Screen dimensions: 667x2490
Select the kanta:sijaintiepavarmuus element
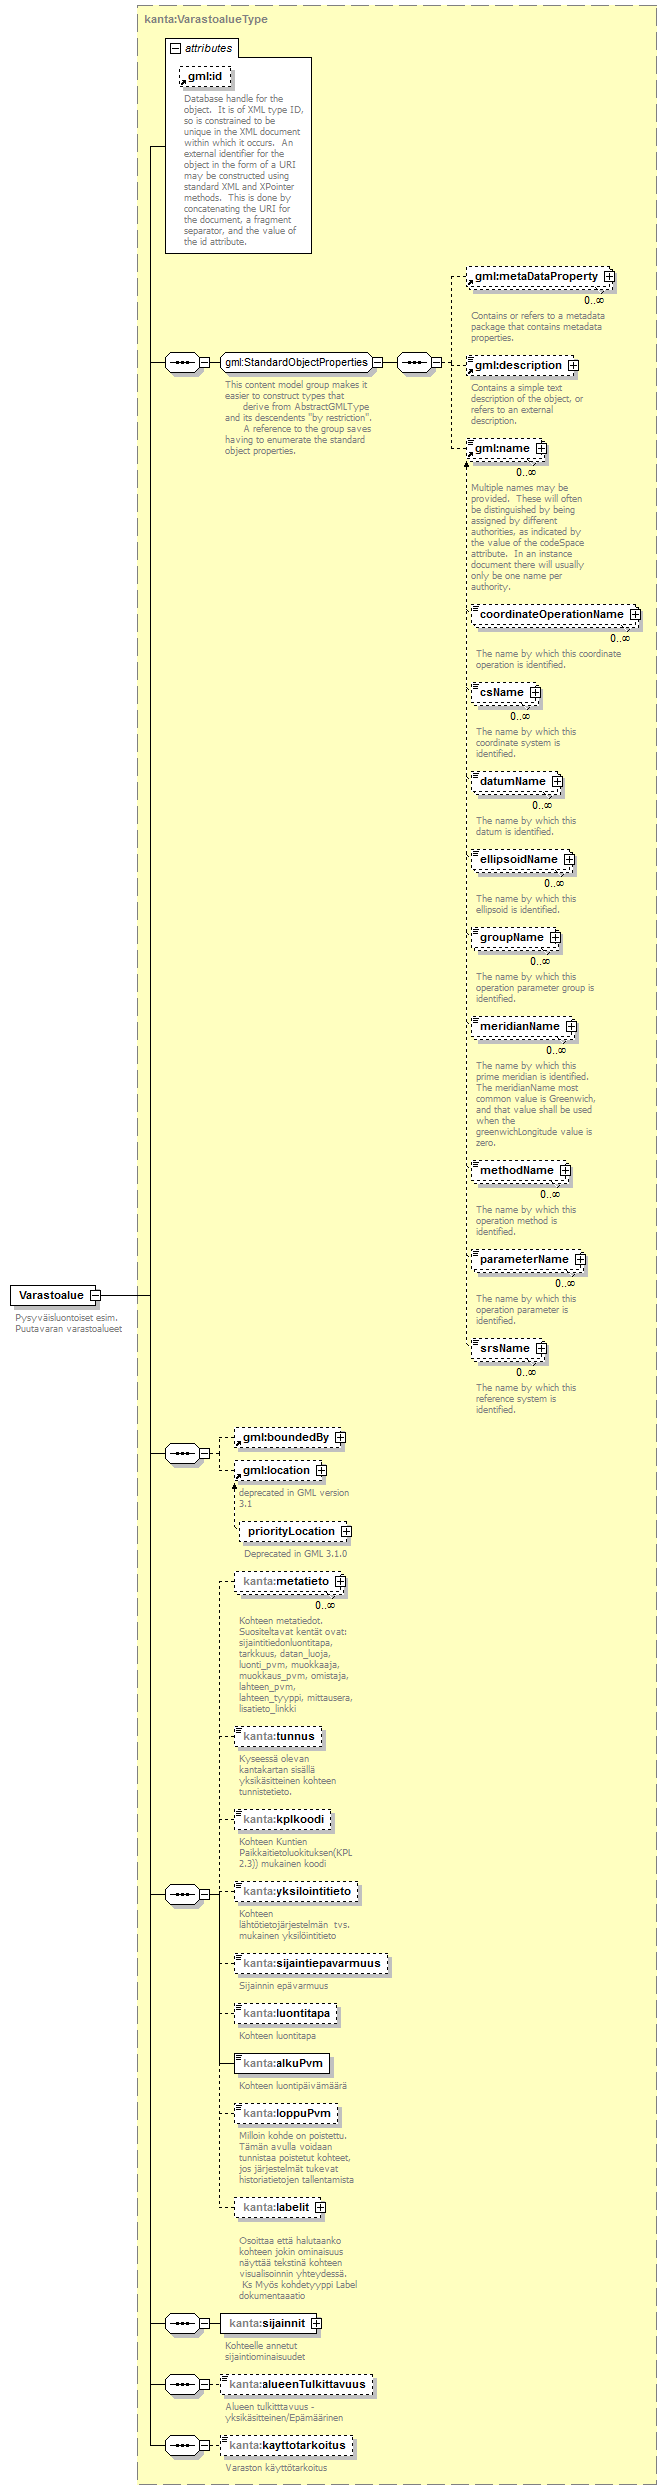point(312,1963)
